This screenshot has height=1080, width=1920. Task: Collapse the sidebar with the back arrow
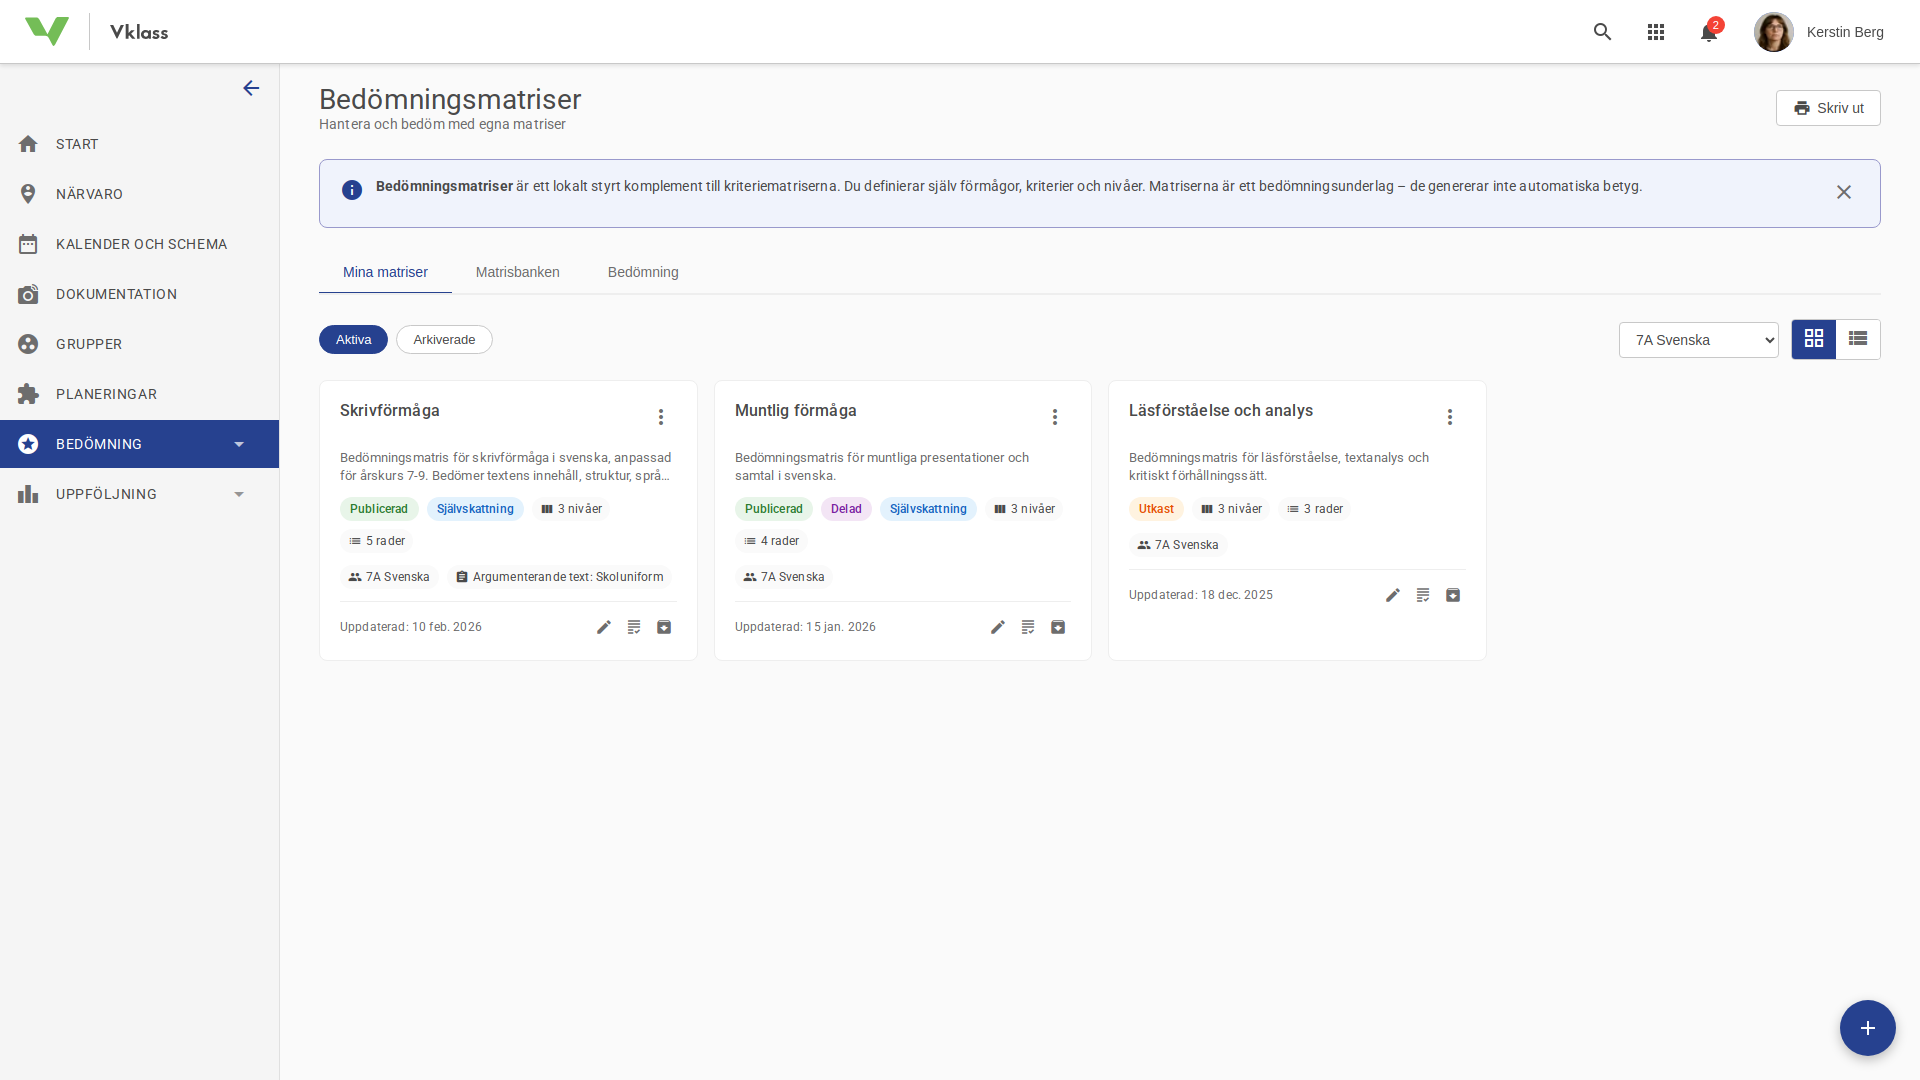point(251,88)
